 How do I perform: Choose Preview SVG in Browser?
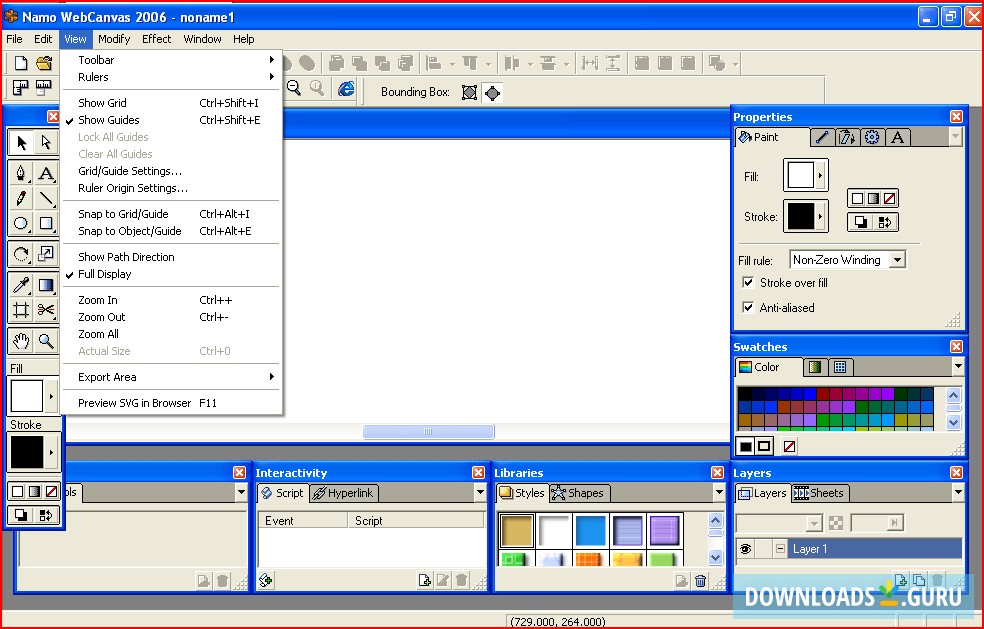click(x=134, y=403)
